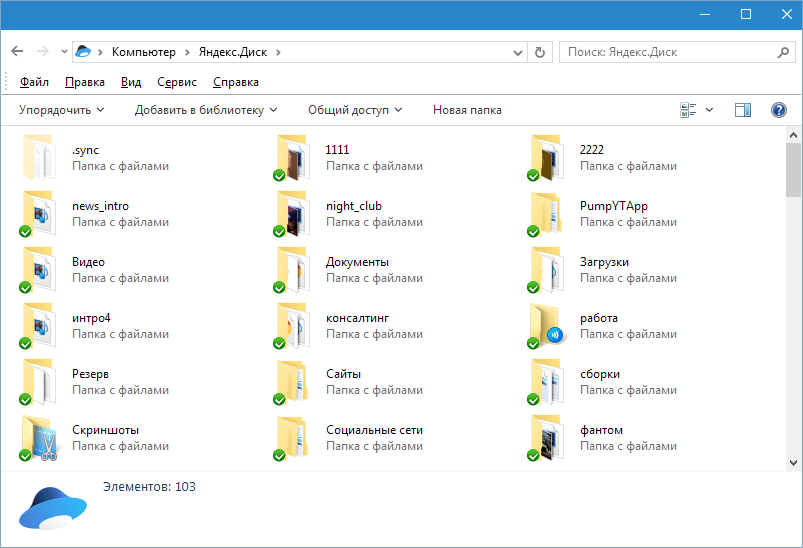This screenshot has height=548, width=803.
Task: Open the работа folder icon
Action: (x=548, y=326)
